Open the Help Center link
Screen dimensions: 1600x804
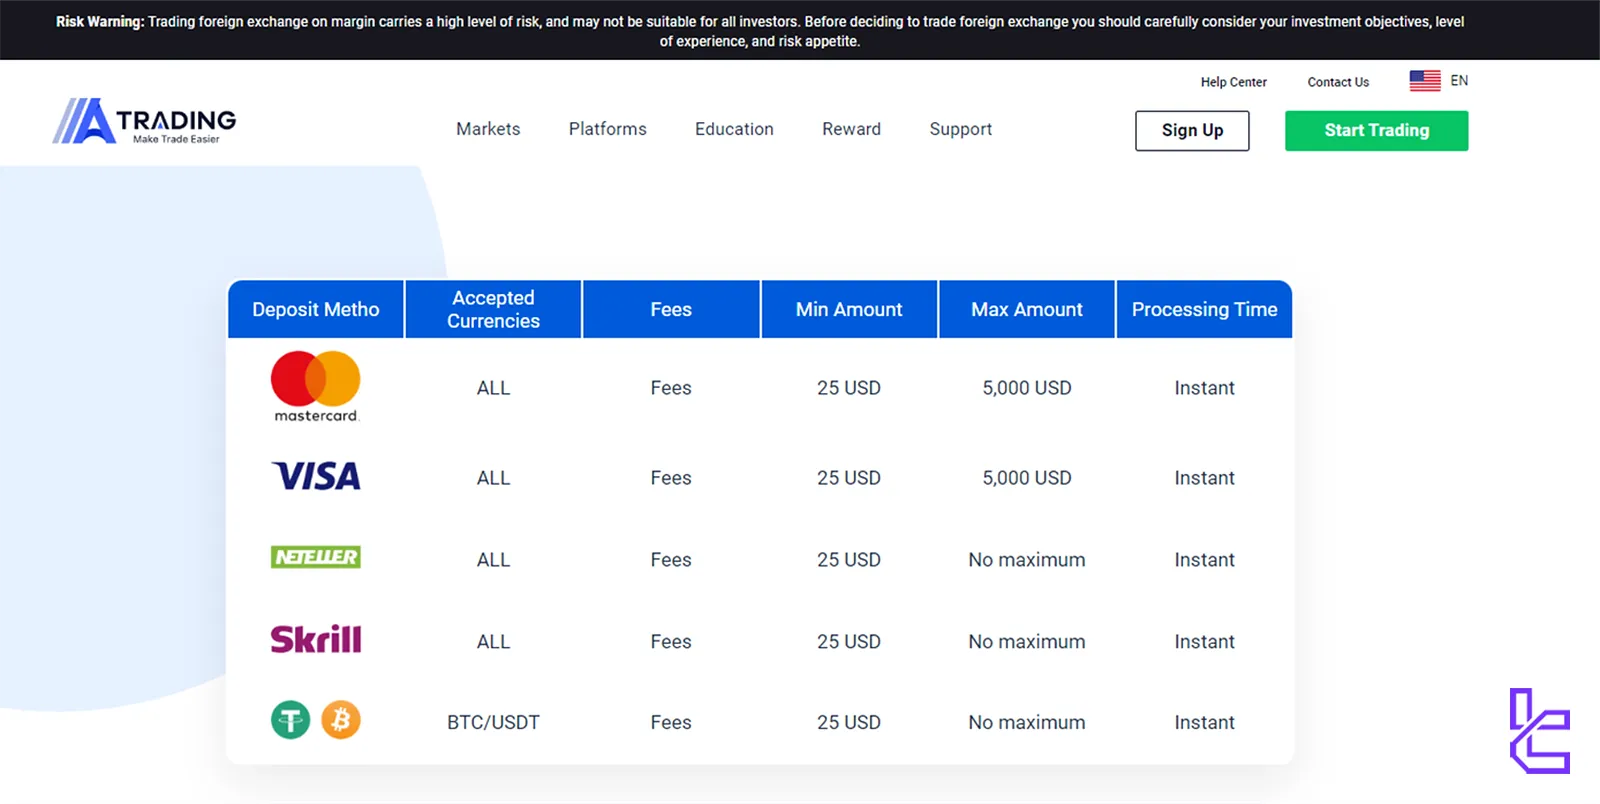pos(1233,82)
